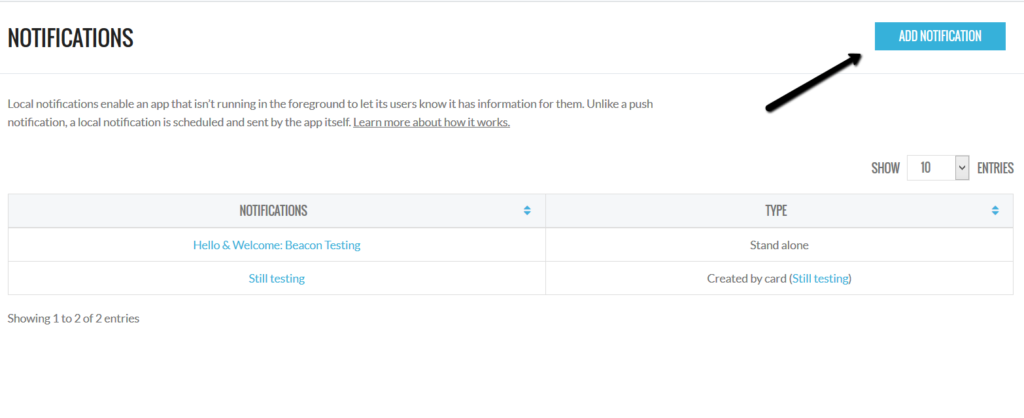The height and width of the screenshot is (418, 1024).
Task: Click the SHOW label beside the dropdown
Action: point(885,168)
